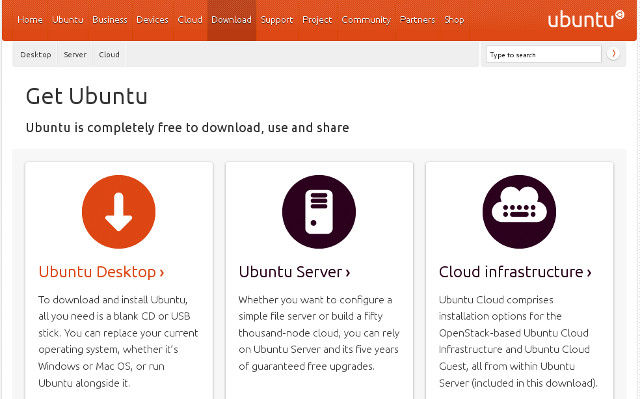
Task: Follow the Cloud infrastructure heading link
Action: point(515,272)
